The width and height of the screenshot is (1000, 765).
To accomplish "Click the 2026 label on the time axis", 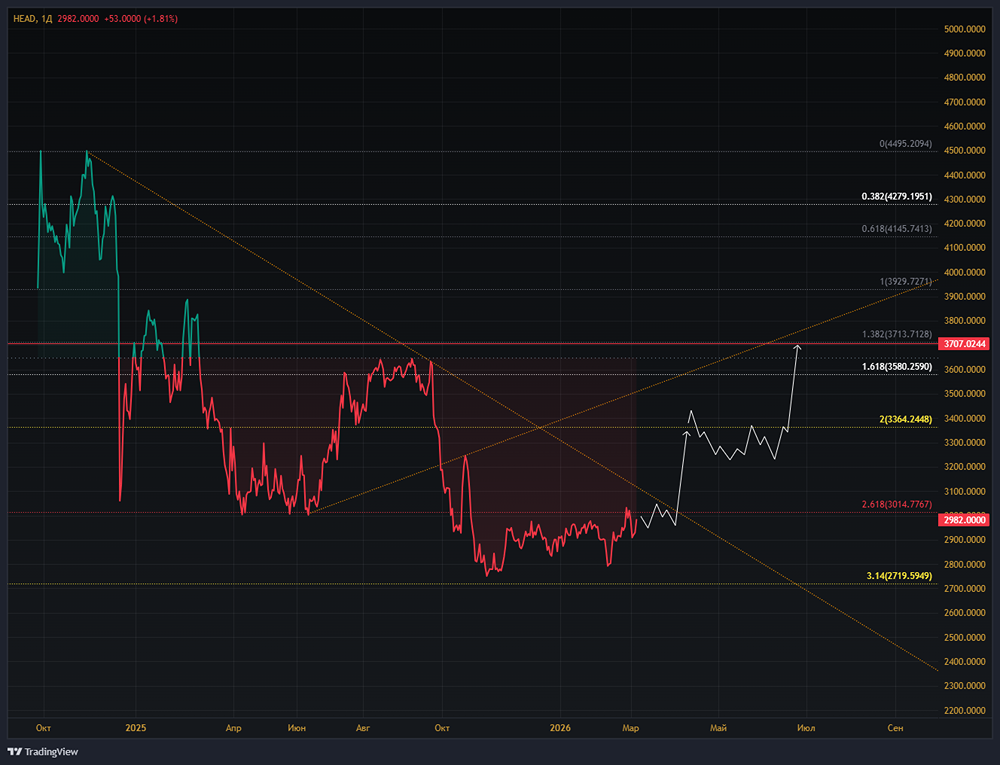I will 560,728.
